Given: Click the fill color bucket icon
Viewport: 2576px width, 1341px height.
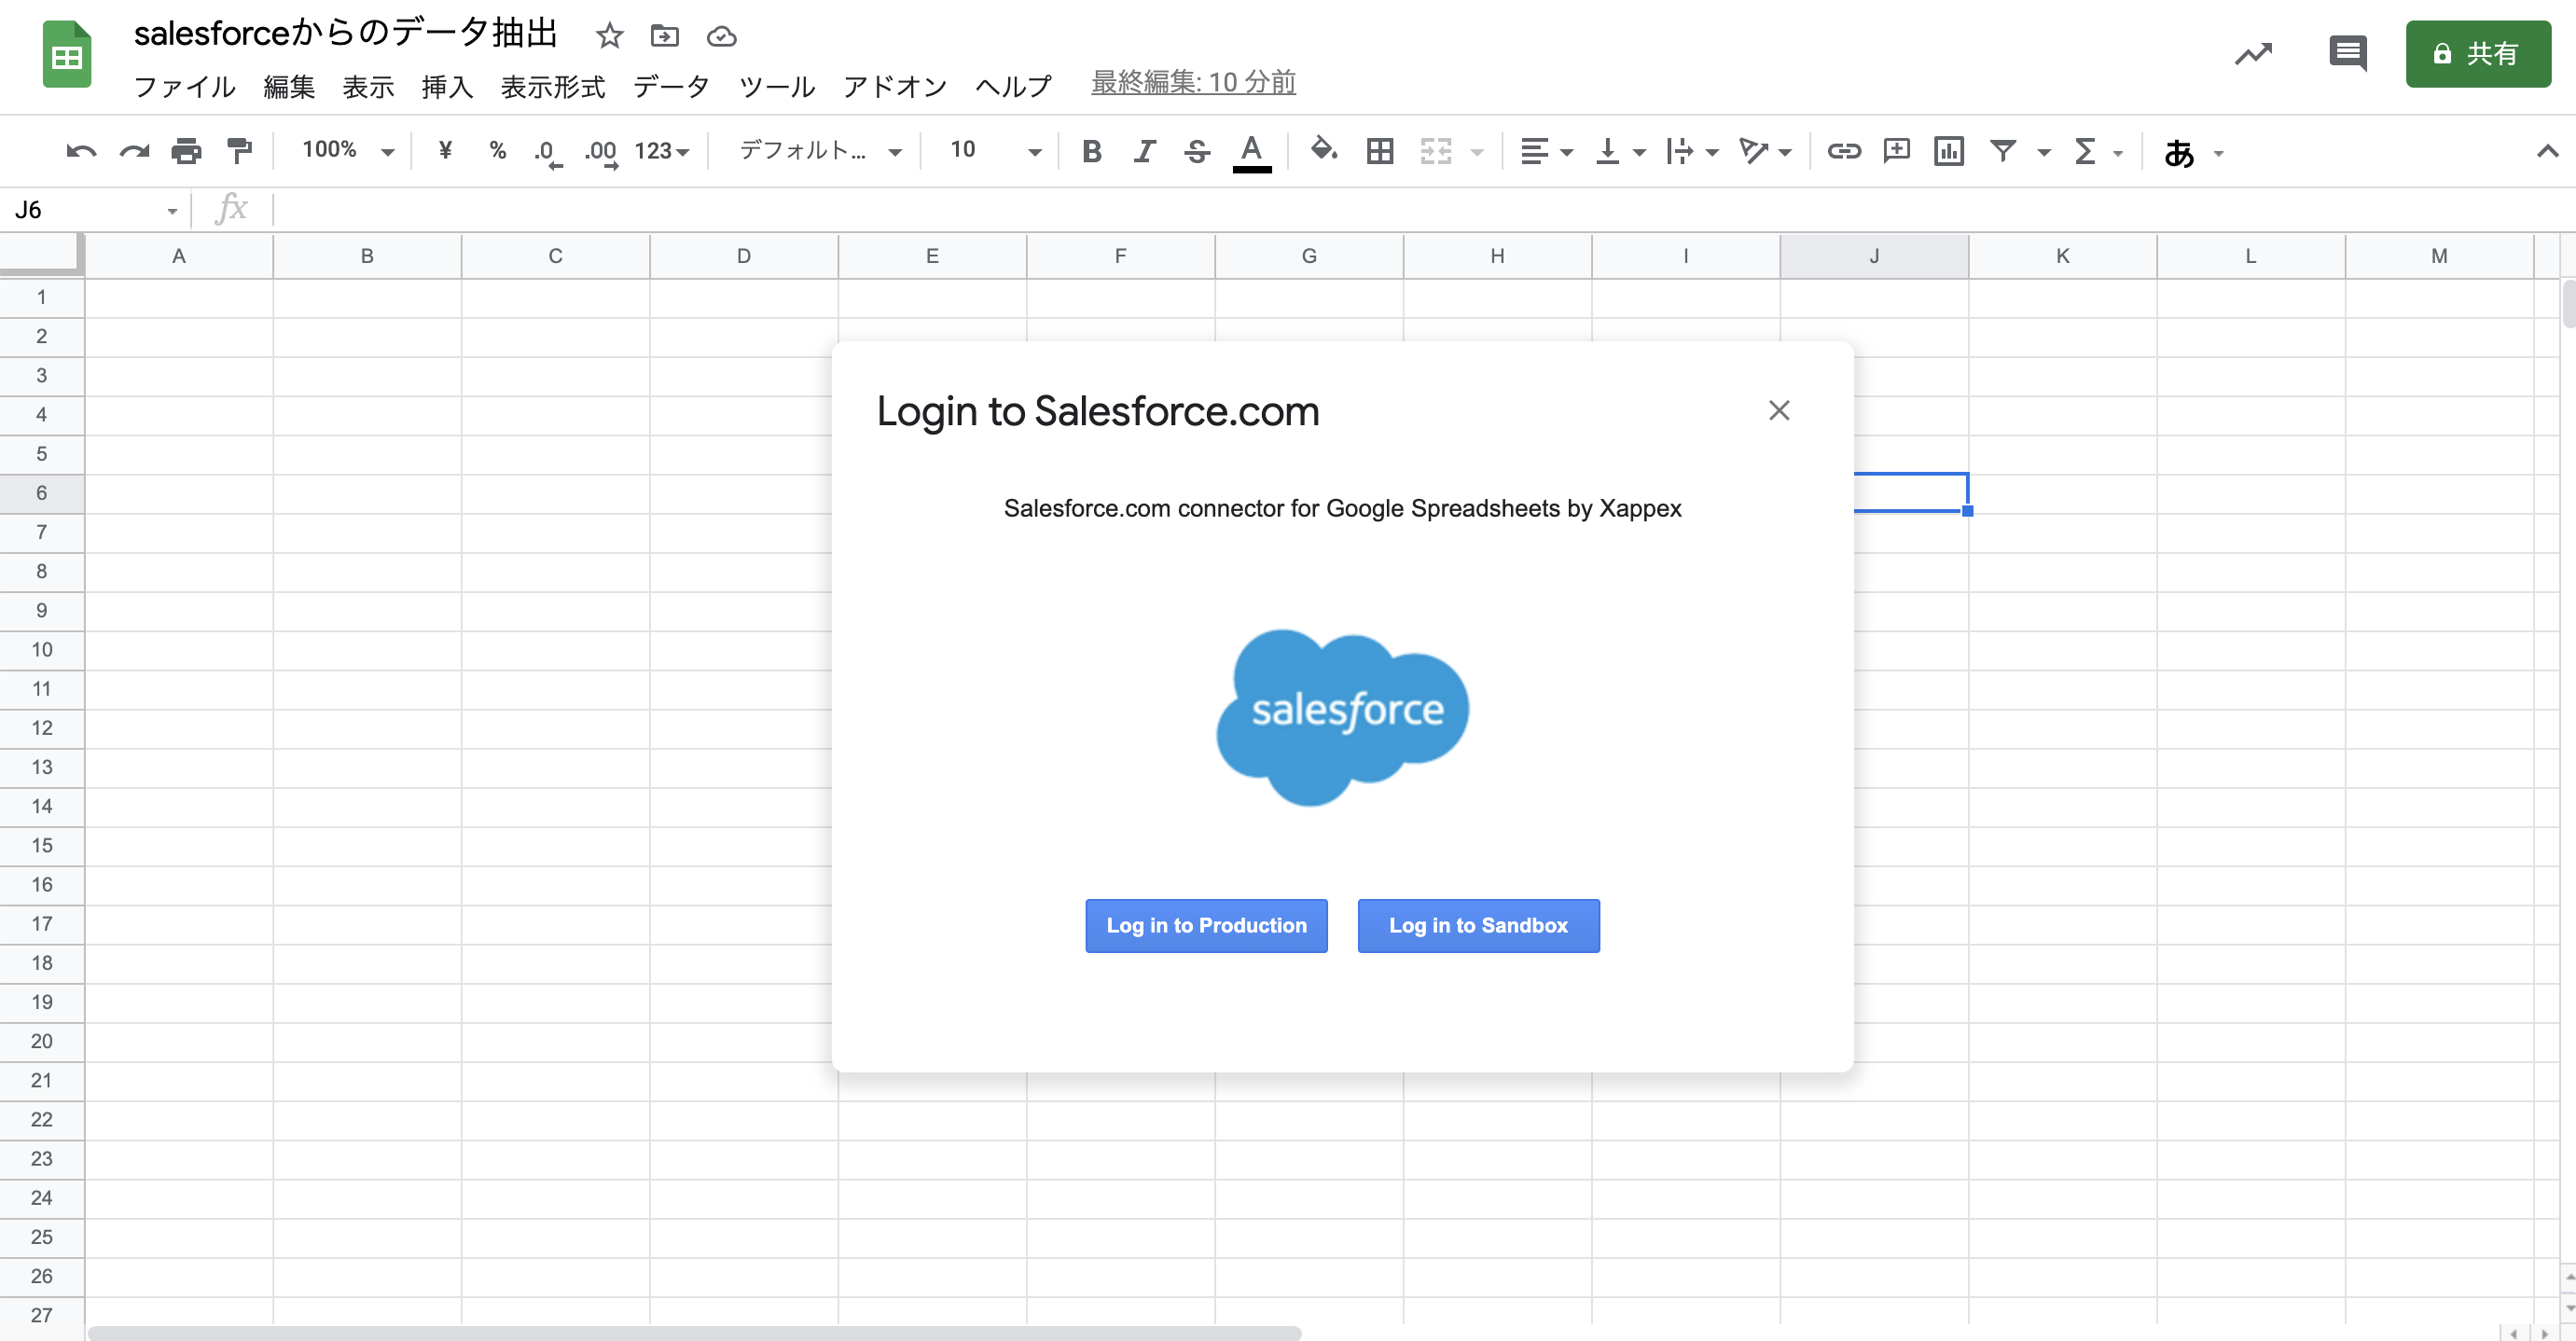Looking at the screenshot, I should (x=1323, y=150).
